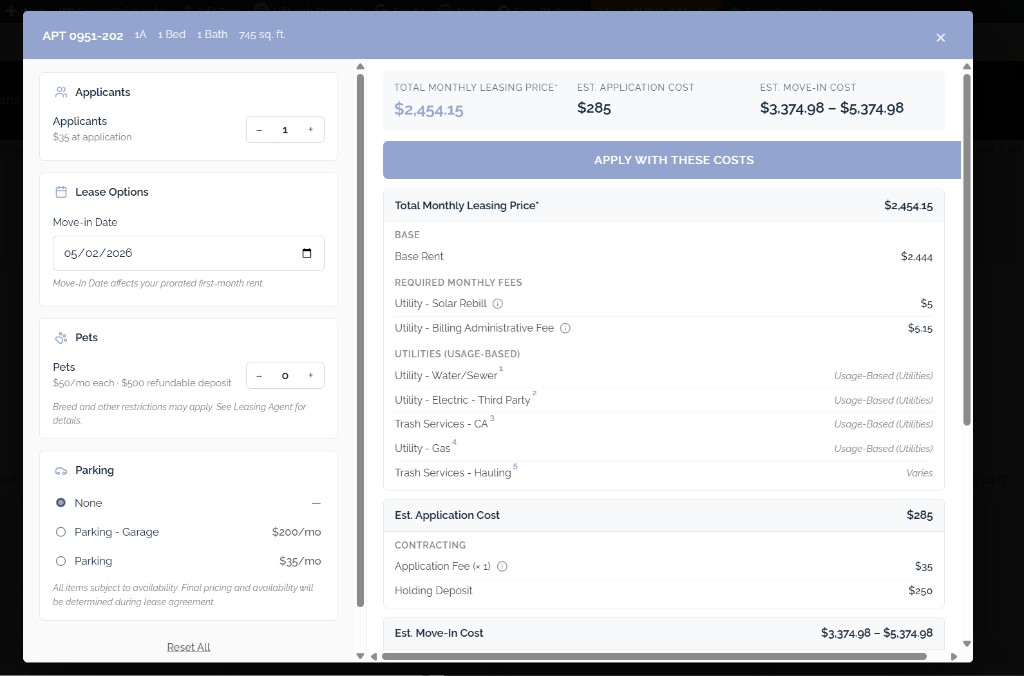Close the APT 0951-202 modal with the X icon

940,38
